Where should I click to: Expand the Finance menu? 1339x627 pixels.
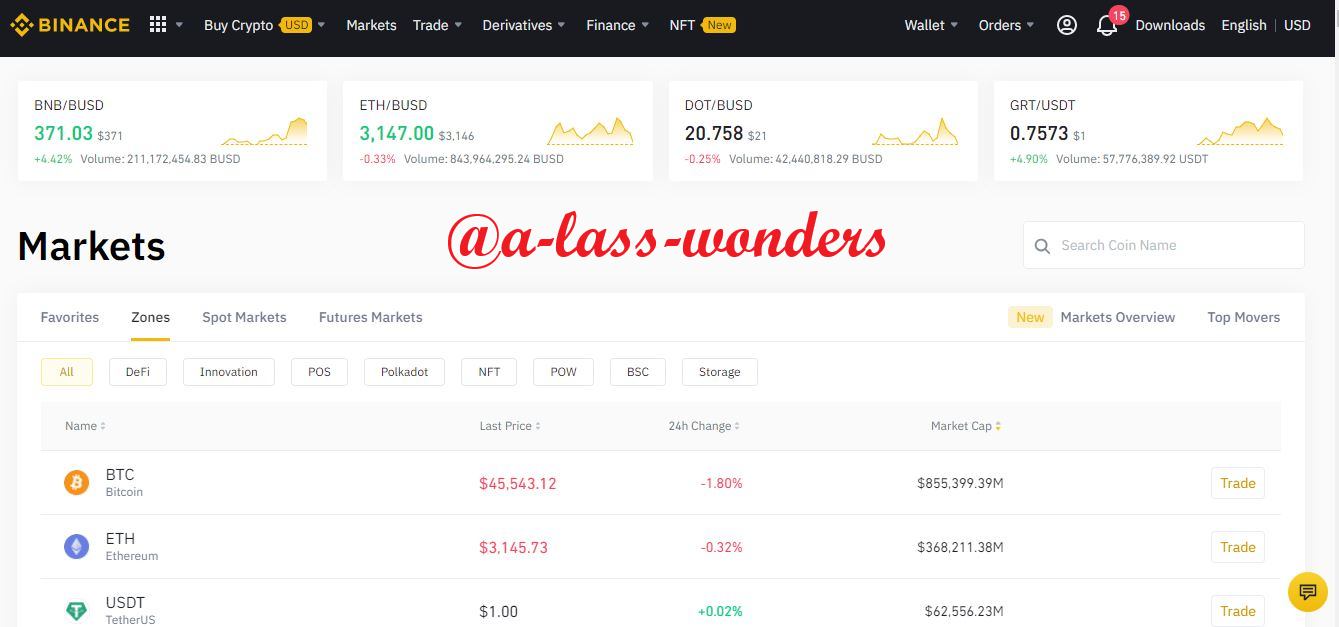click(x=618, y=25)
